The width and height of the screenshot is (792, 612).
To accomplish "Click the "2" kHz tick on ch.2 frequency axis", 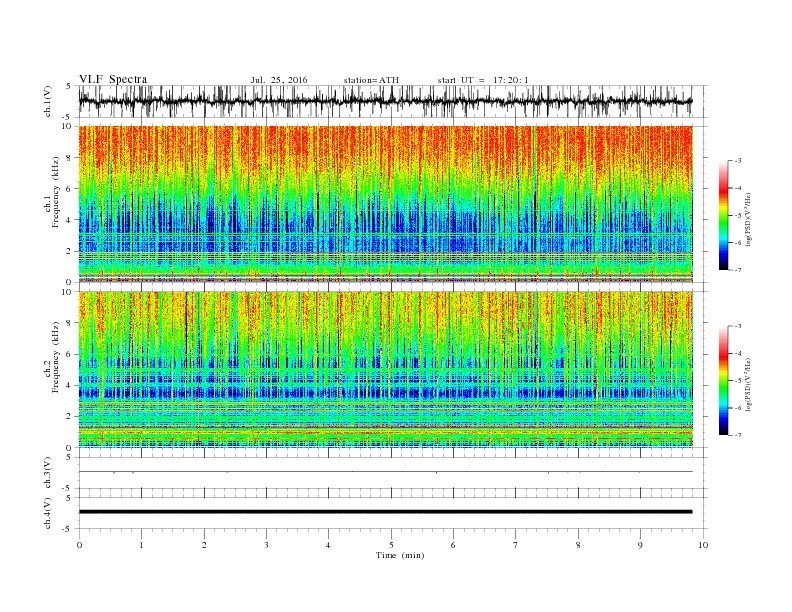I will [69, 417].
